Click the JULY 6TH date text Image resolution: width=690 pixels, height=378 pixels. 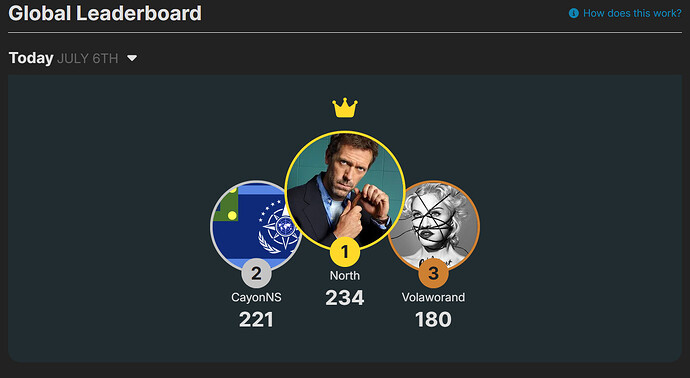(88, 59)
